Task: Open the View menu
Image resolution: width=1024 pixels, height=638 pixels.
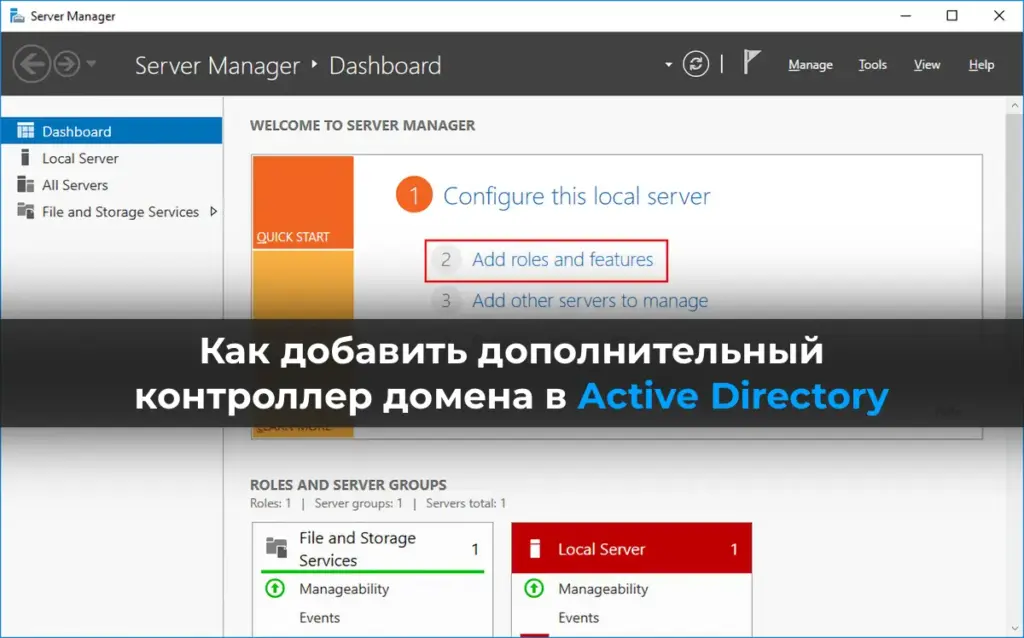Action: [x=927, y=65]
